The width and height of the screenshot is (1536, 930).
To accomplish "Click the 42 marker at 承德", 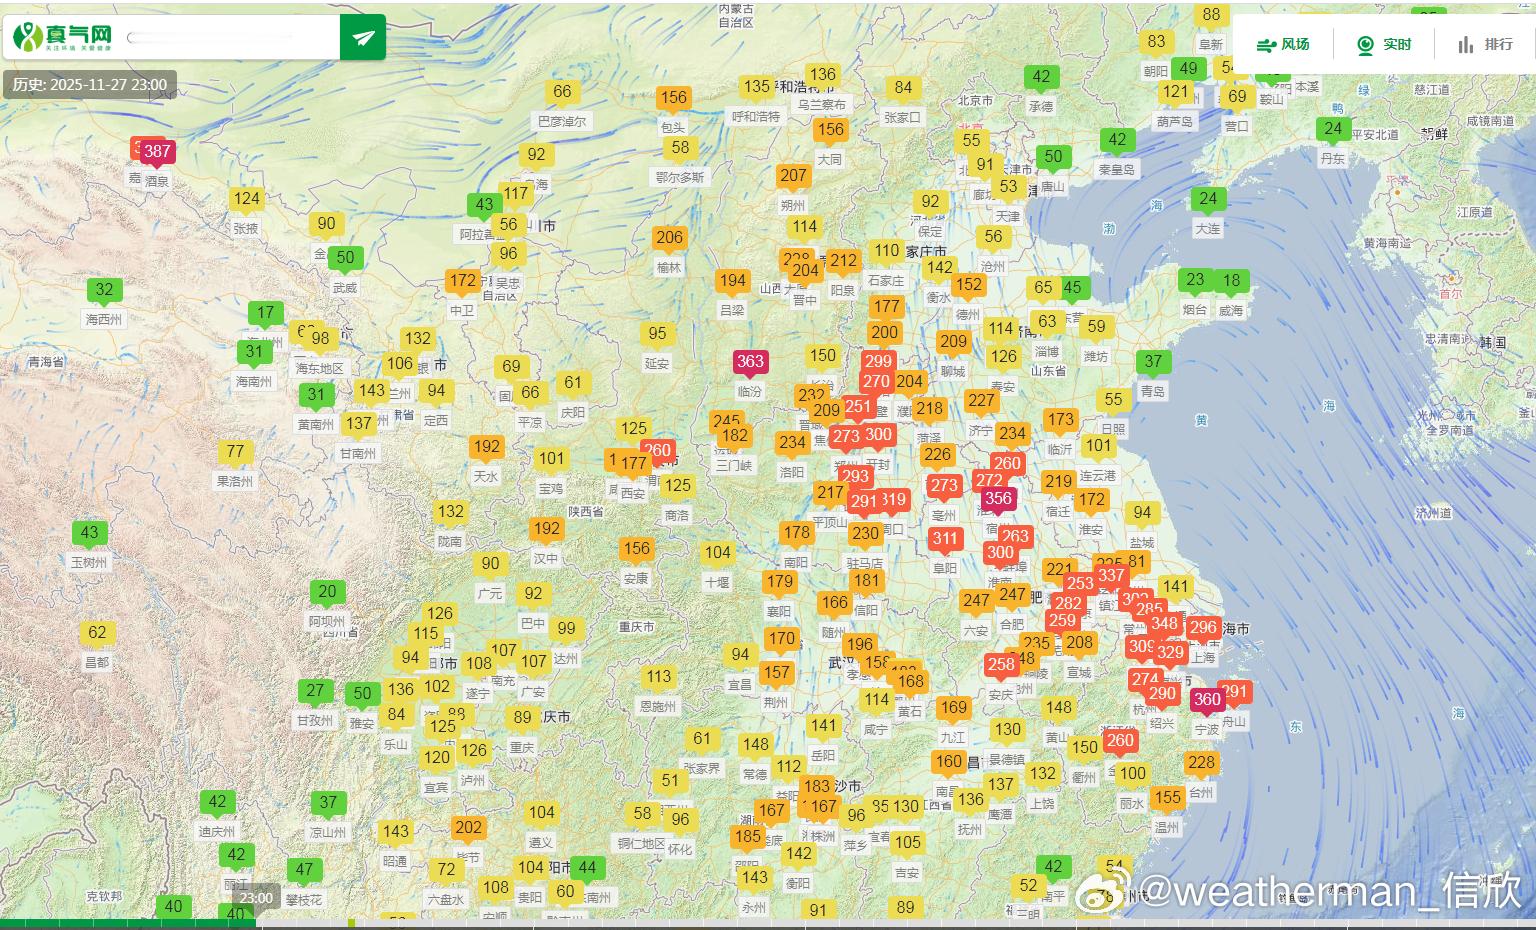I will tap(1041, 76).
